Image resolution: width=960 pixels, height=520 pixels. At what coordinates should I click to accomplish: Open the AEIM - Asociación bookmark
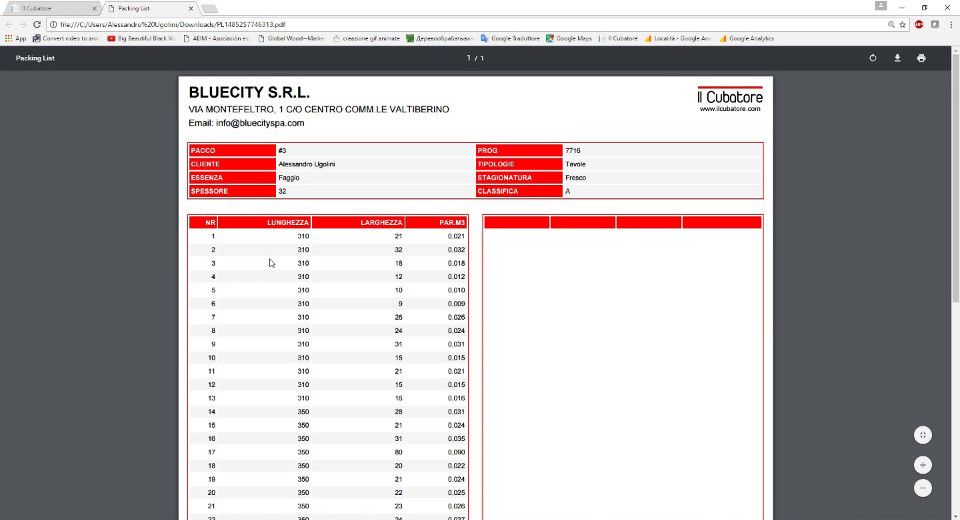(217, 38)
